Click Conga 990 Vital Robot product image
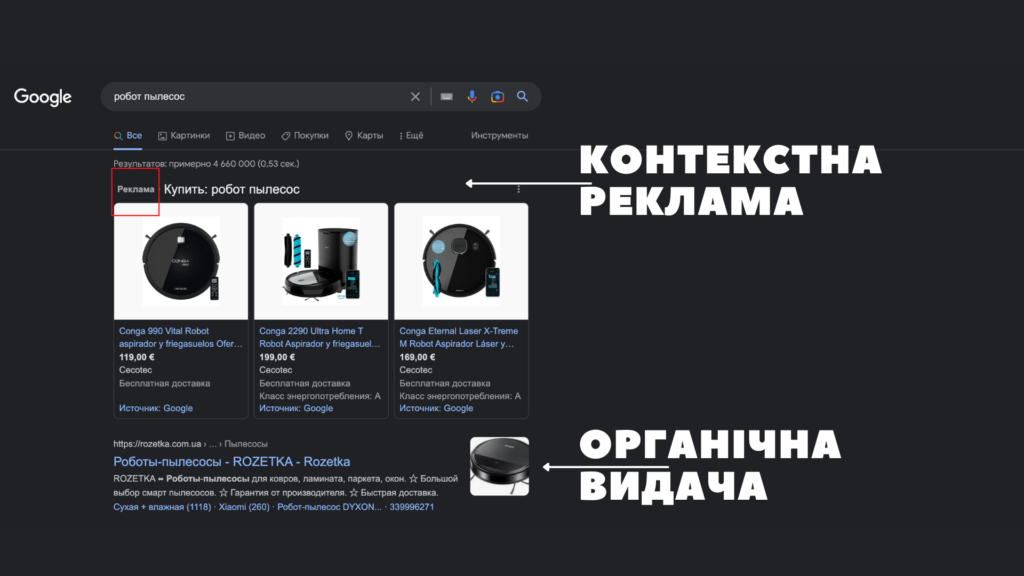Viewport: 1024px width, 576px height. (x=181, y=261)
